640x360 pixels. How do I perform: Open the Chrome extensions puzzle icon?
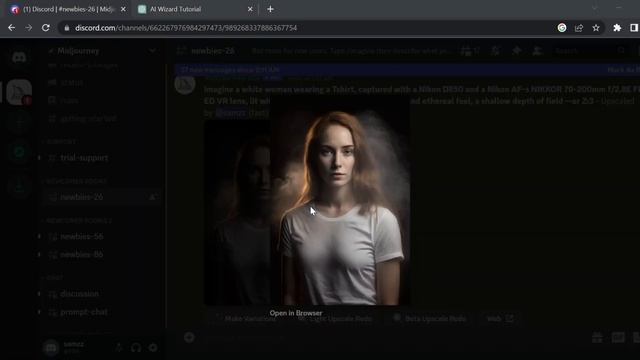tap(617, 28)
